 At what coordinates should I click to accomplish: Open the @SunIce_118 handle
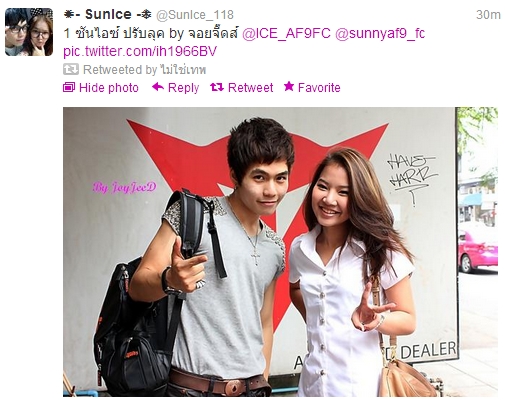point(195,15)
